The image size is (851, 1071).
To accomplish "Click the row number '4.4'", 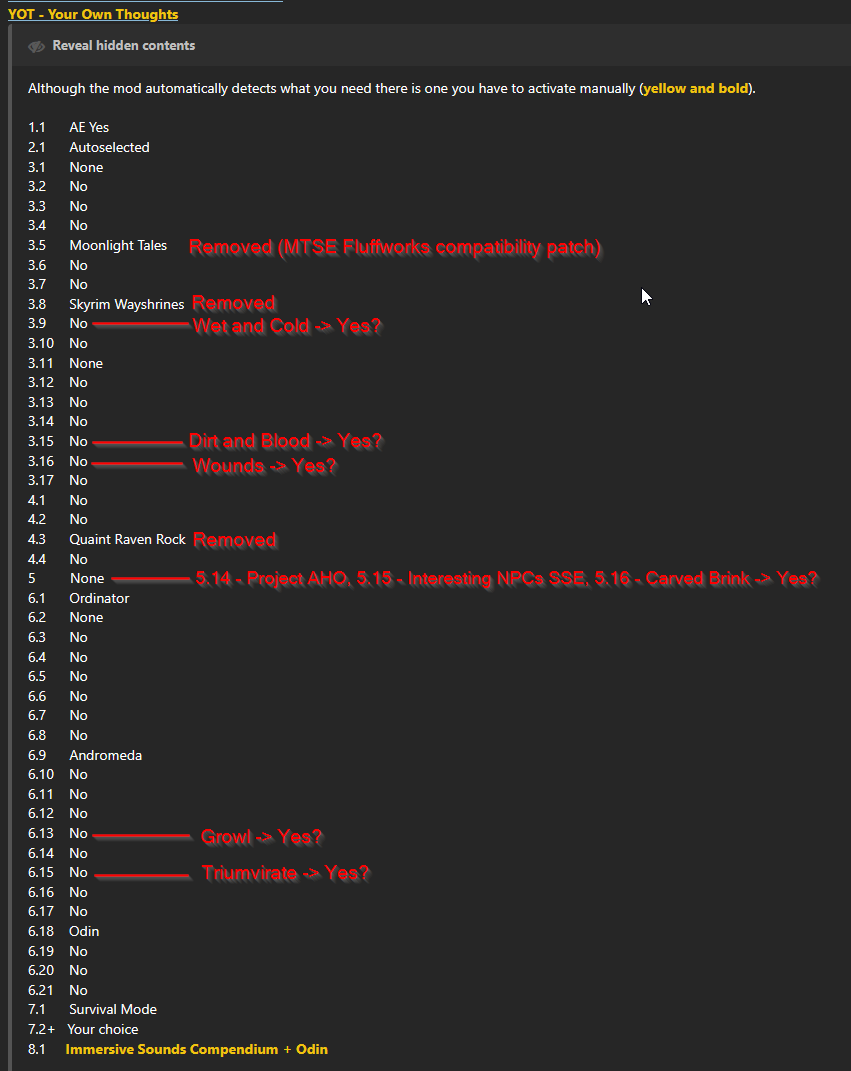I will 37,559.
